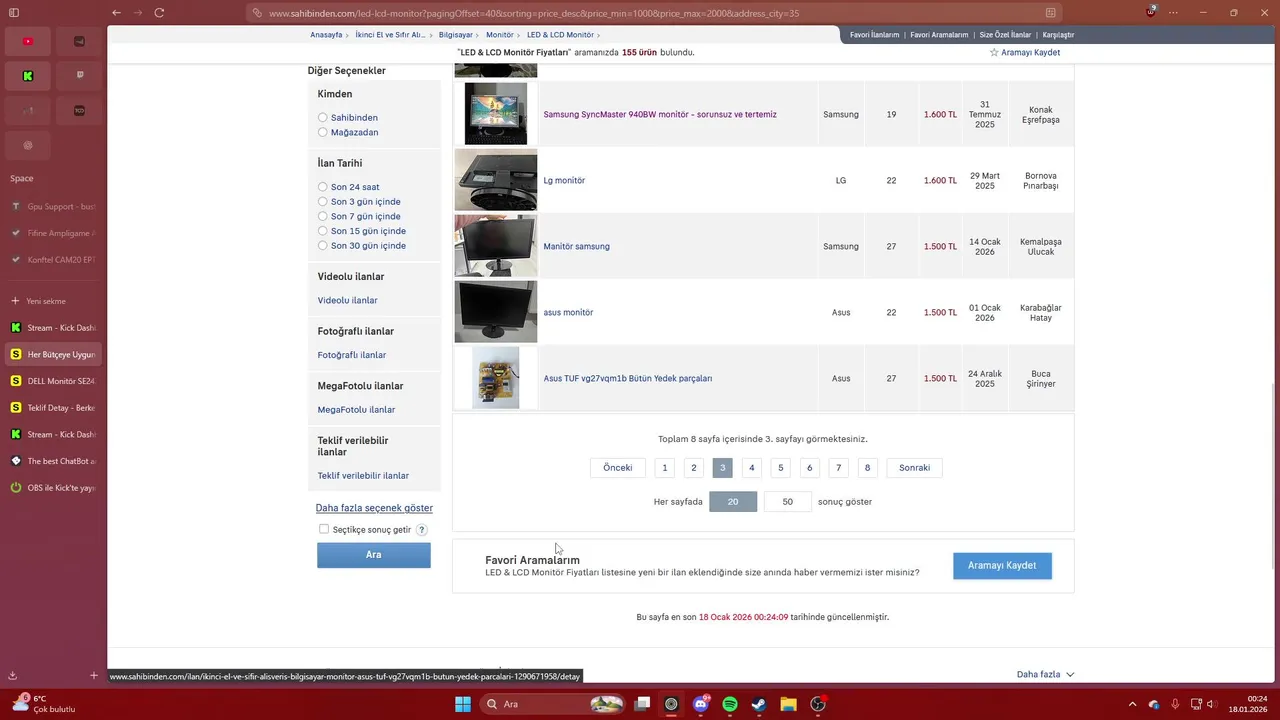Go to the Önceki results page
The width and height of the screenshot is (1280, 720).
[618, 468]
